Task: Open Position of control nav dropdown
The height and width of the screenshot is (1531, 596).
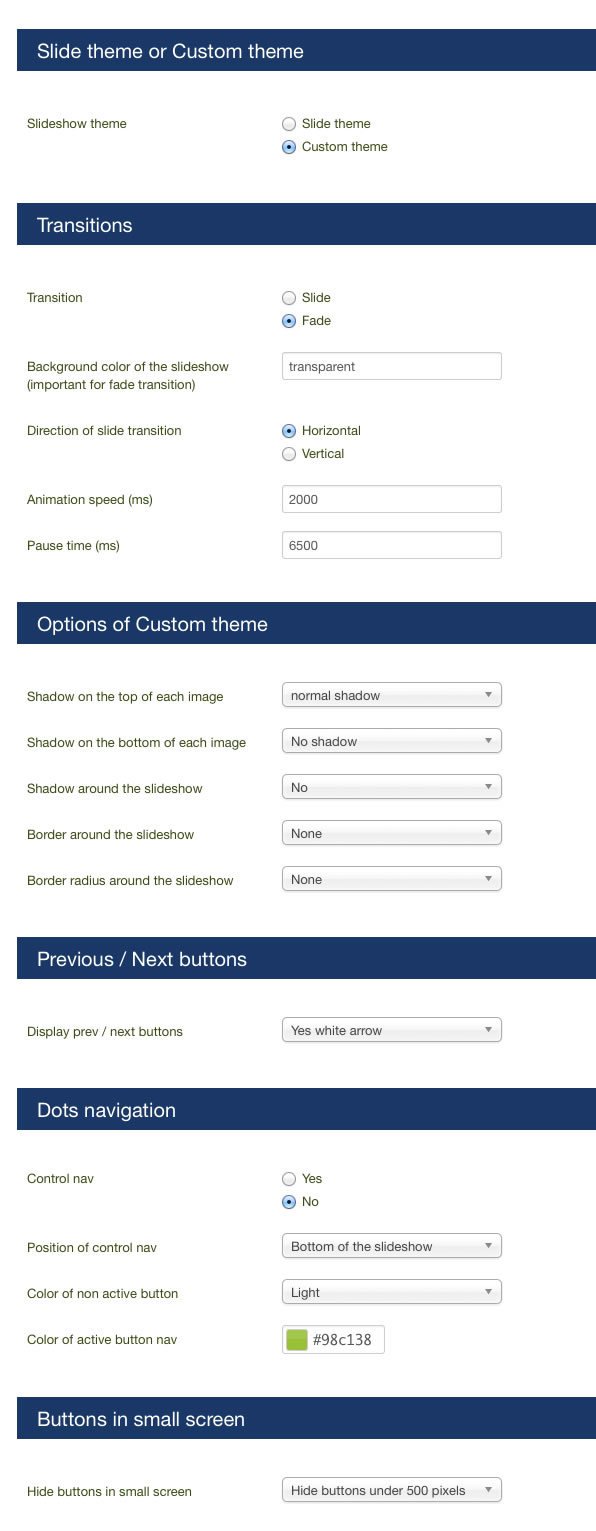Action: point(392,1246)
